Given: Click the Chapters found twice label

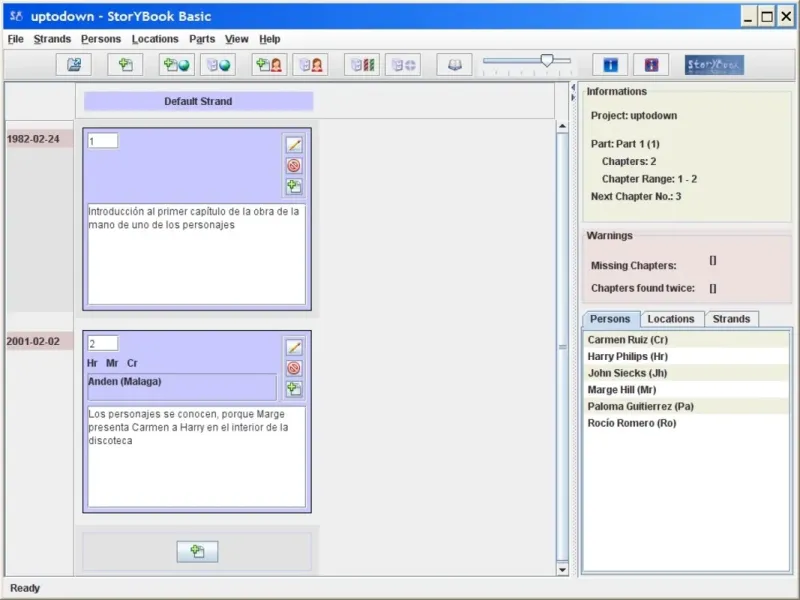Looking at the screenshot, I should click(643, 288).
